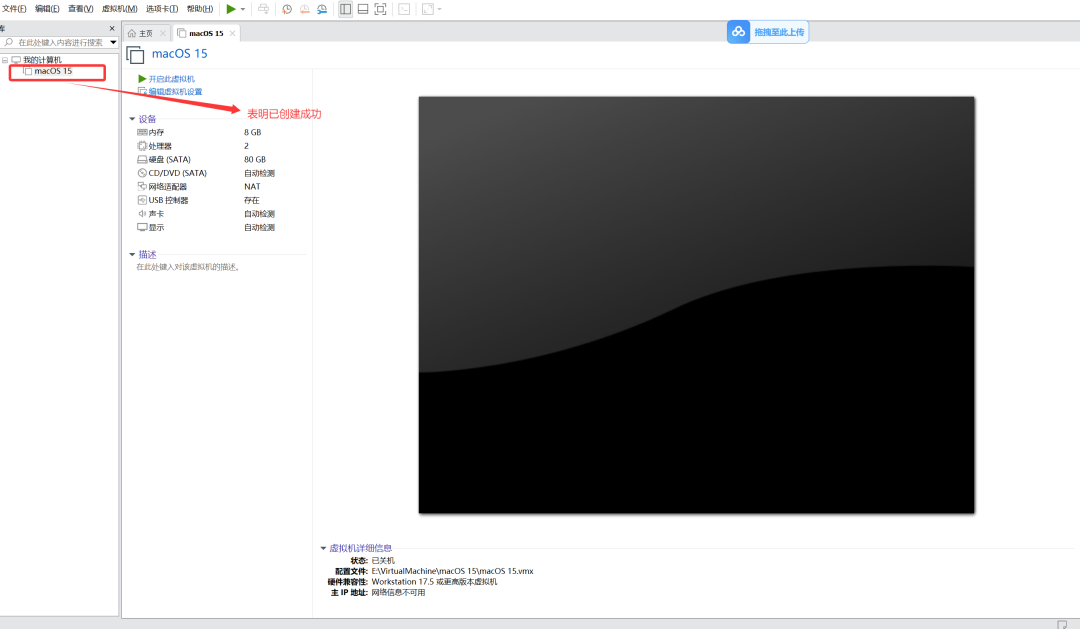Open the stretch display dropdown arrow
The height and width of the screenshot is (629, 1080).
tap(439, 10)
